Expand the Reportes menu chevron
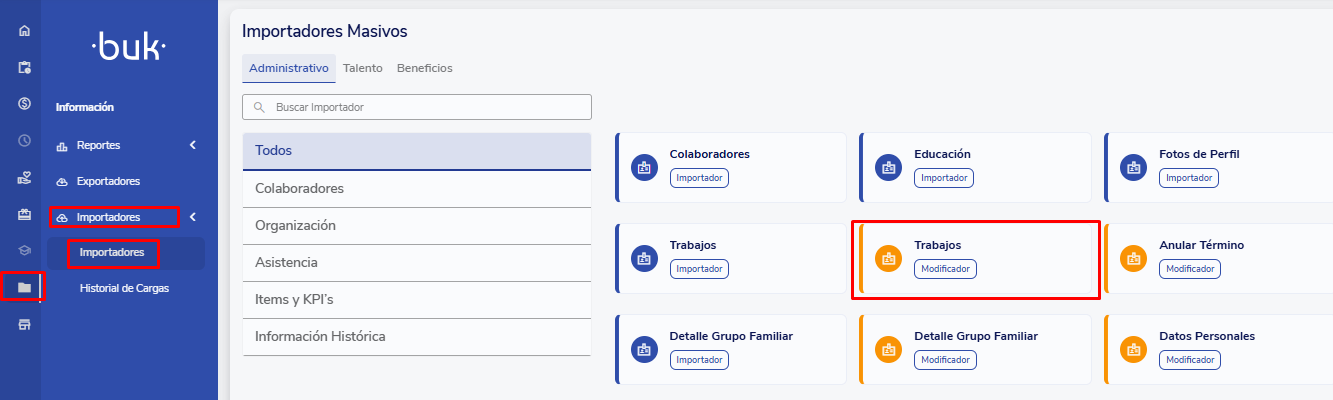The height and width of the screenshot is (400, 1333). [192, 145]
